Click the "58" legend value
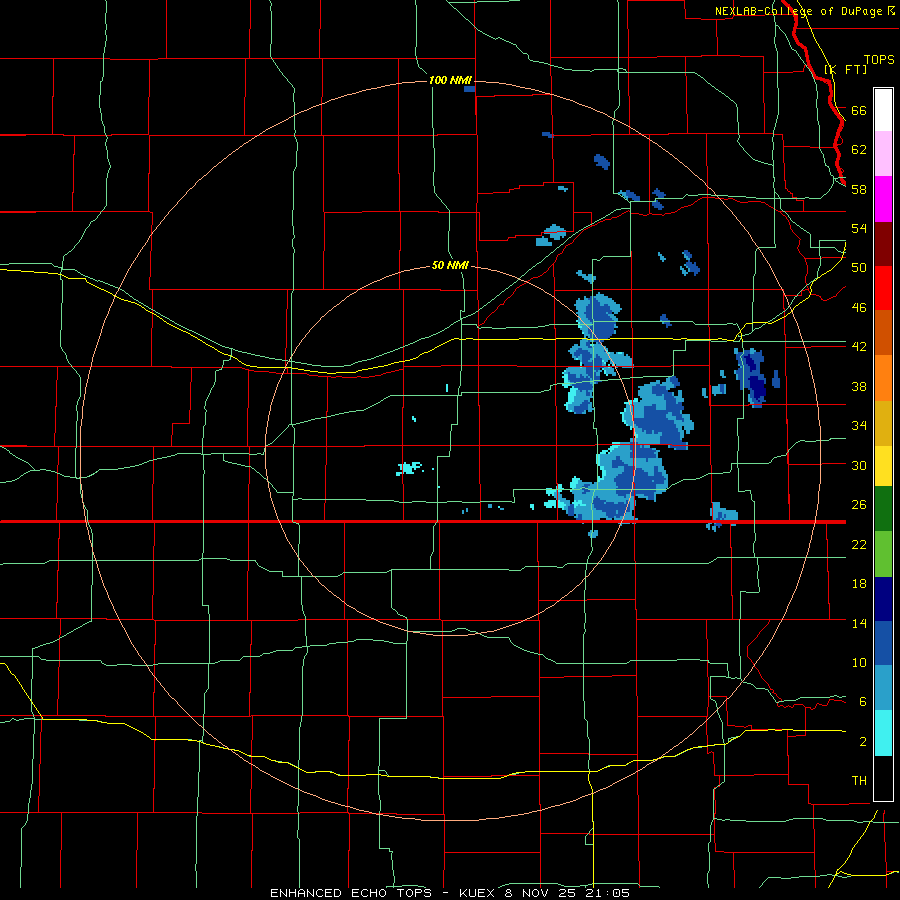This screenshot has width=900, height=900. (x=859, y=189)
